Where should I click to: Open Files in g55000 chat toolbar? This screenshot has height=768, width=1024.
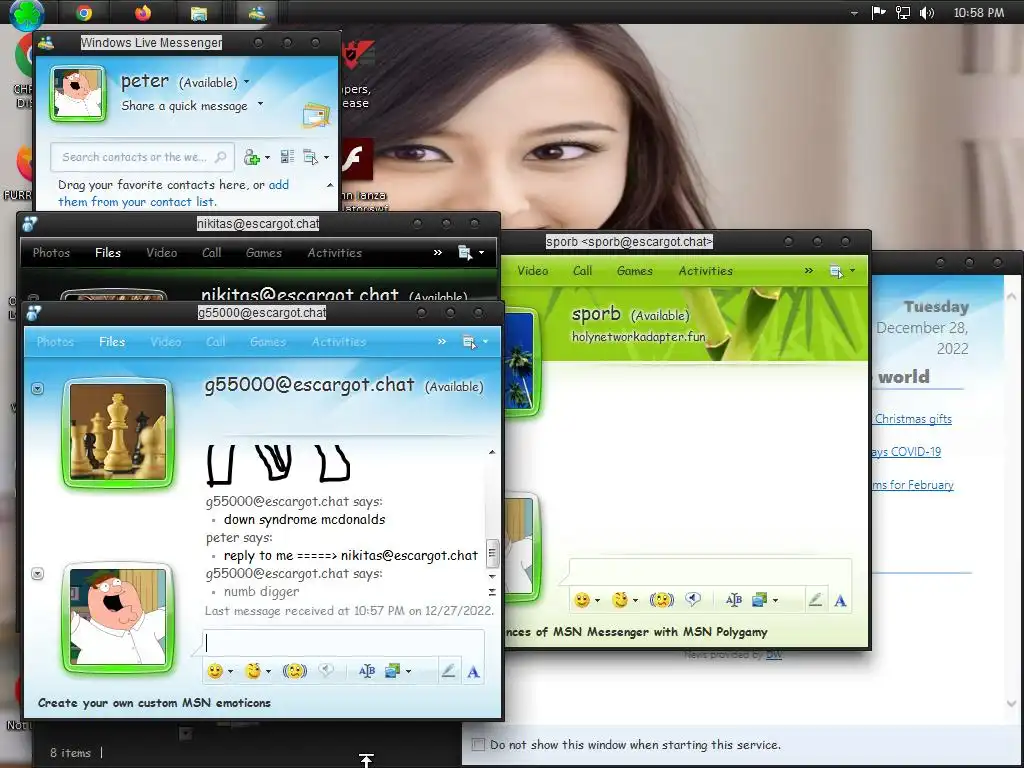(x=112, y=342)
